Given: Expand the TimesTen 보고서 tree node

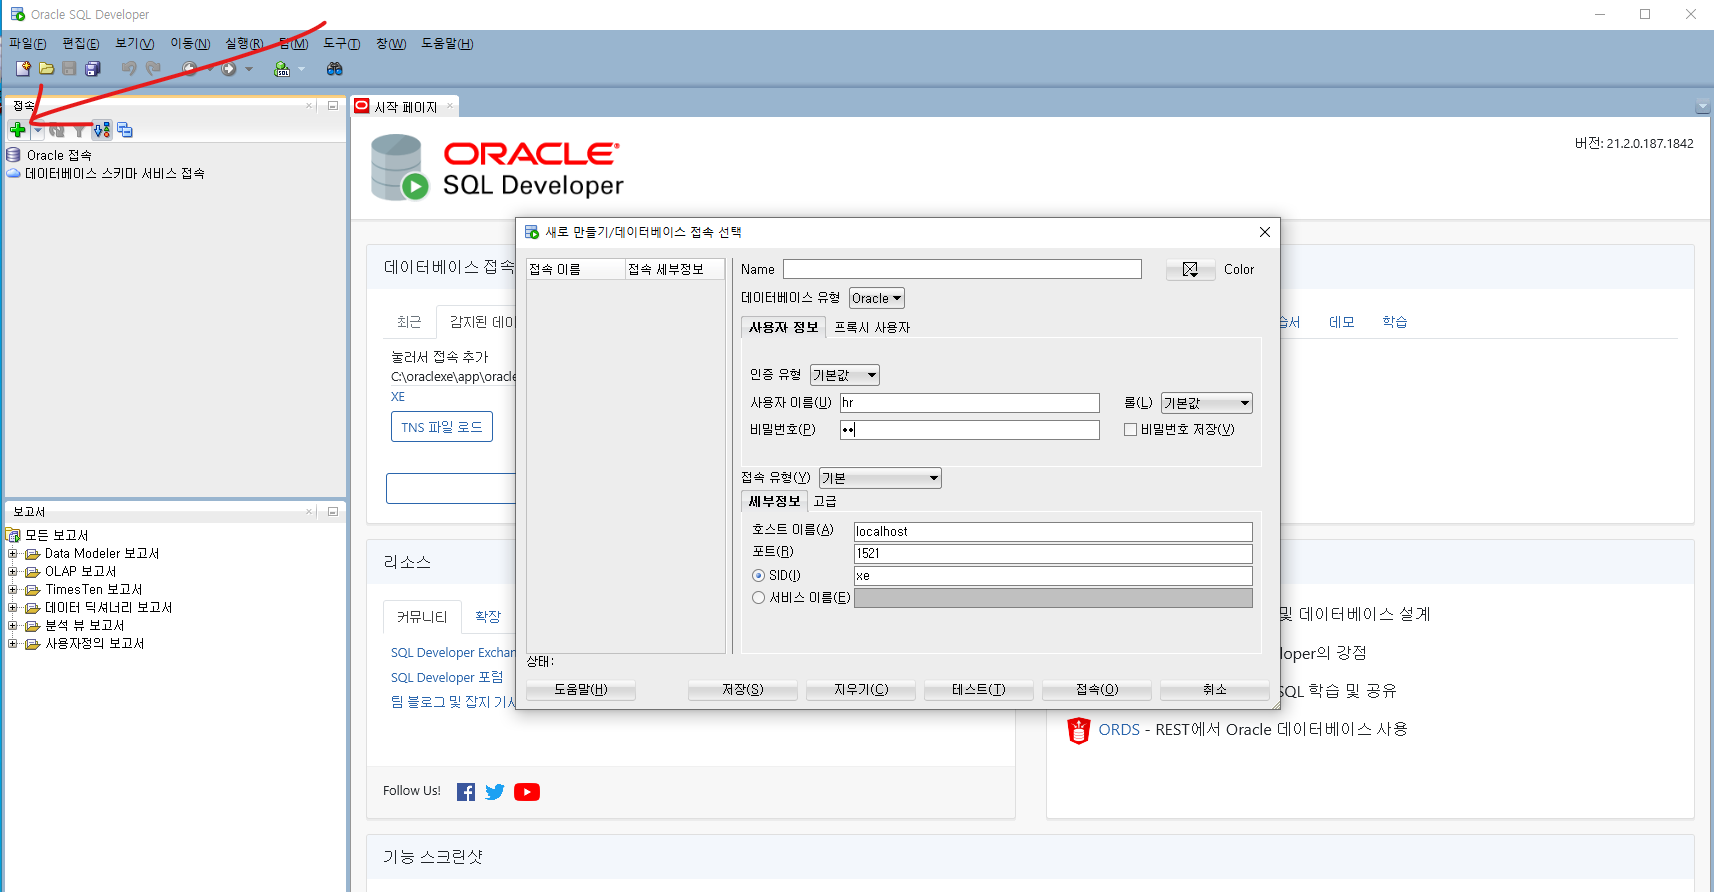Looking at the screenshot, I should click(x=12, y=589).
